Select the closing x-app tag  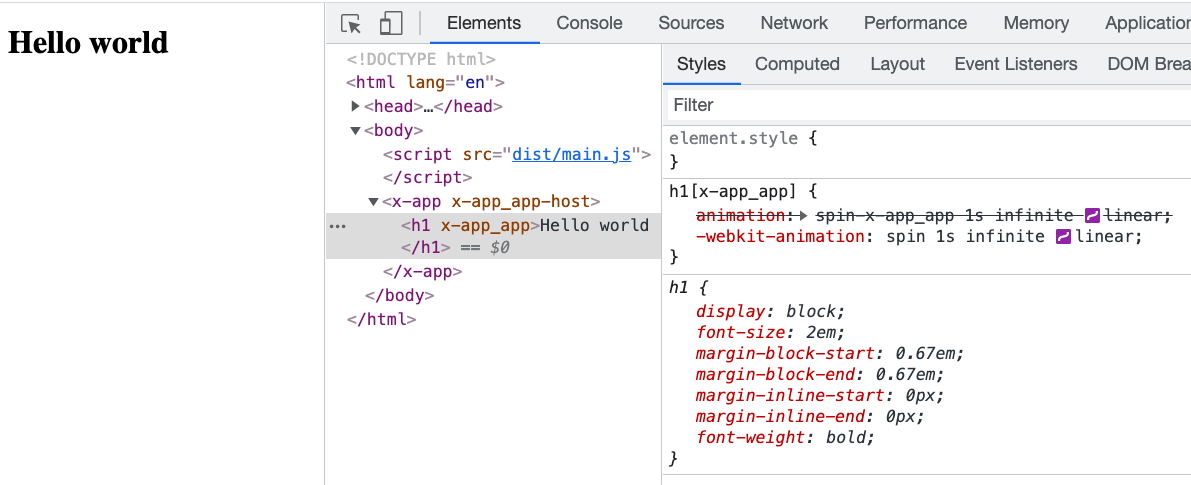(422, 272)
